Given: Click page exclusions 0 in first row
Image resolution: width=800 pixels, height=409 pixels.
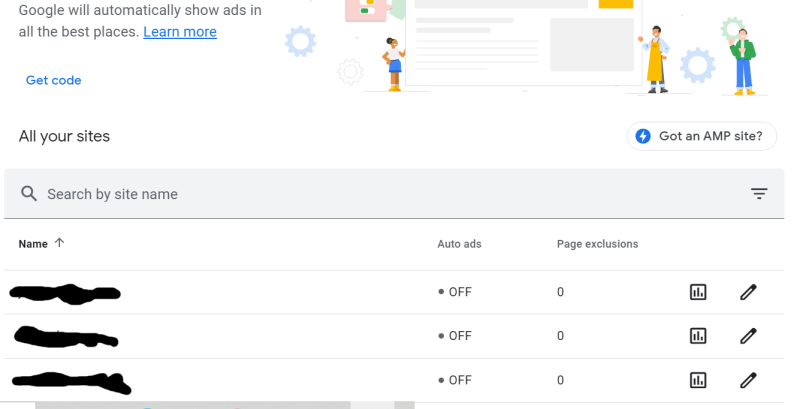Looking at the screenshot, I should coord(560,292).
